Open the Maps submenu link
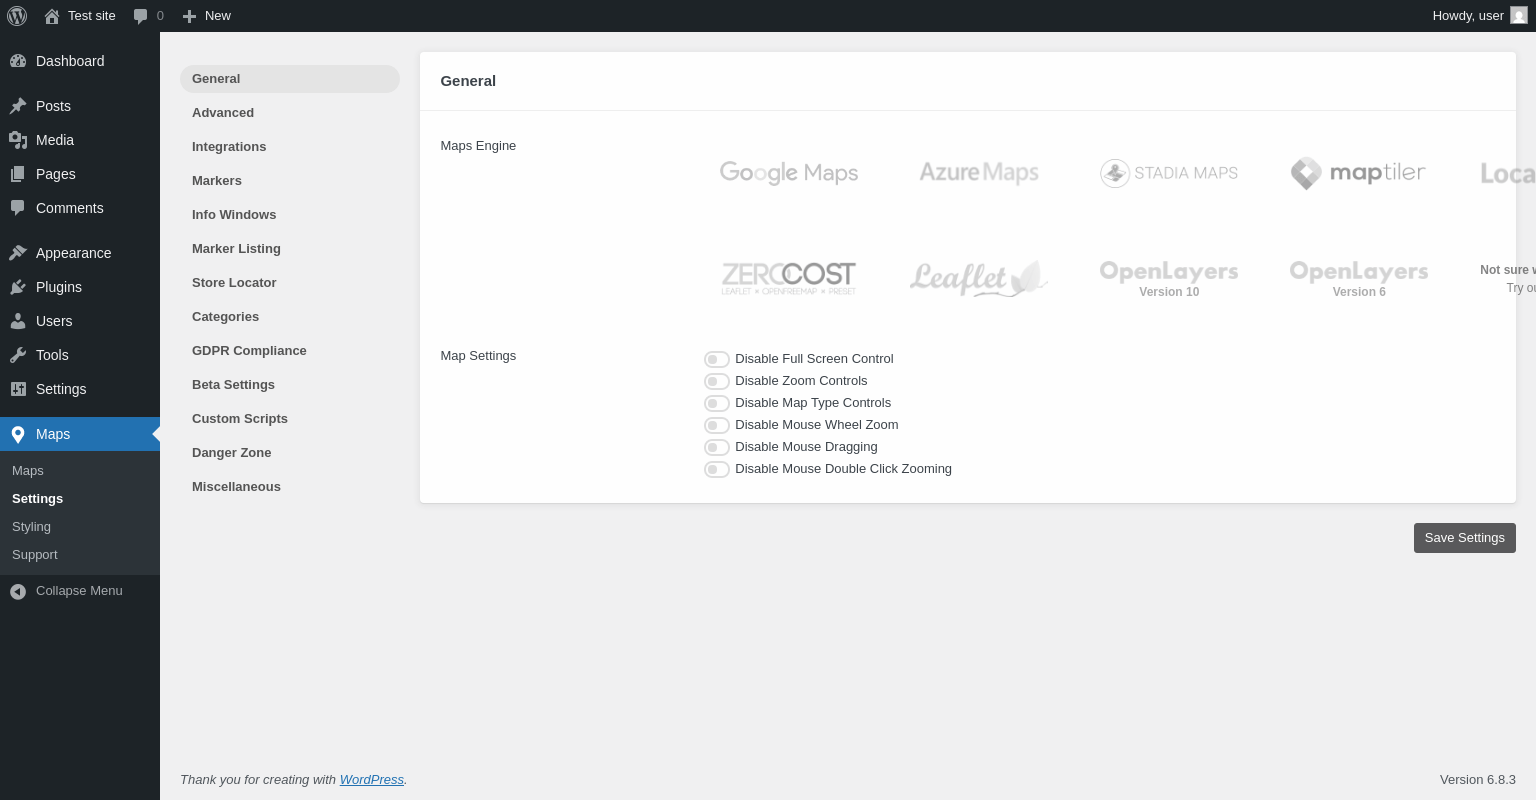1536x800 pixels. click(x=80, y=471)
